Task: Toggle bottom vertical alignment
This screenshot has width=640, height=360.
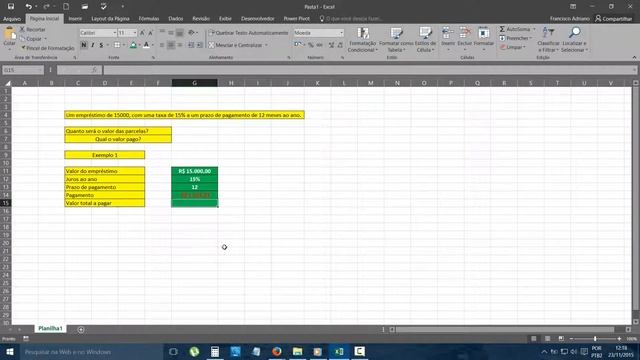Action: [180, 33]
